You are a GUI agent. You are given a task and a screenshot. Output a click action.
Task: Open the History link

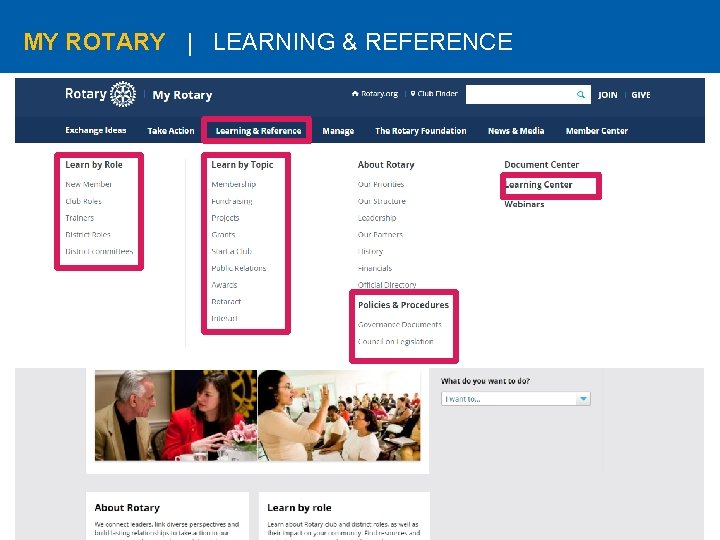[x=370, y=252]
